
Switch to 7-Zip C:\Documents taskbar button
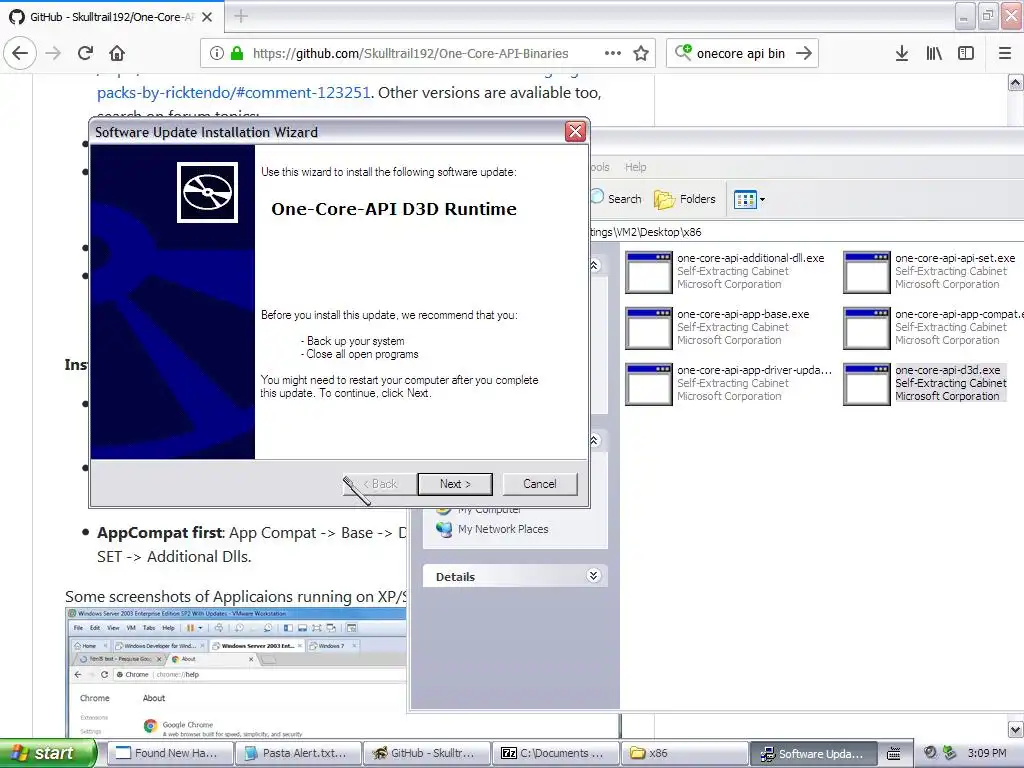555,753
